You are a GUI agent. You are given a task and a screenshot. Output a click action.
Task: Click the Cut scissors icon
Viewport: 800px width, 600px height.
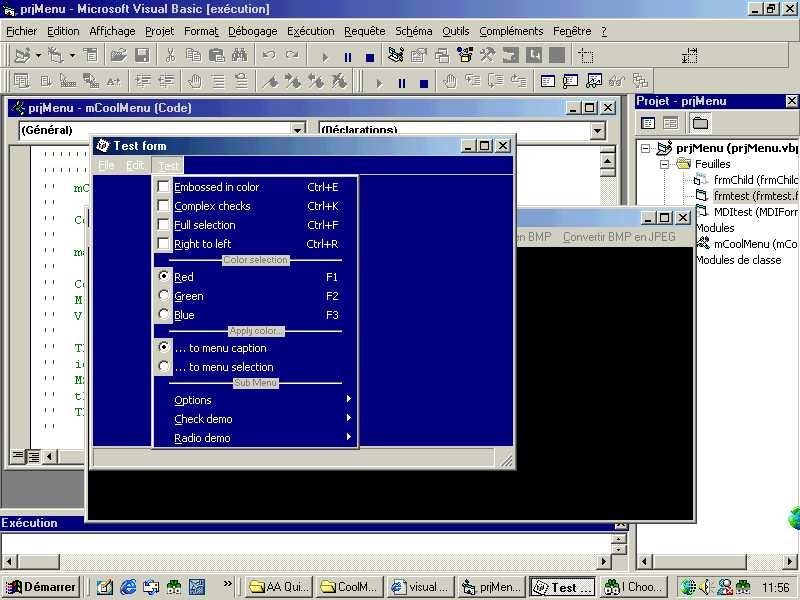click(x=170, y=56)
